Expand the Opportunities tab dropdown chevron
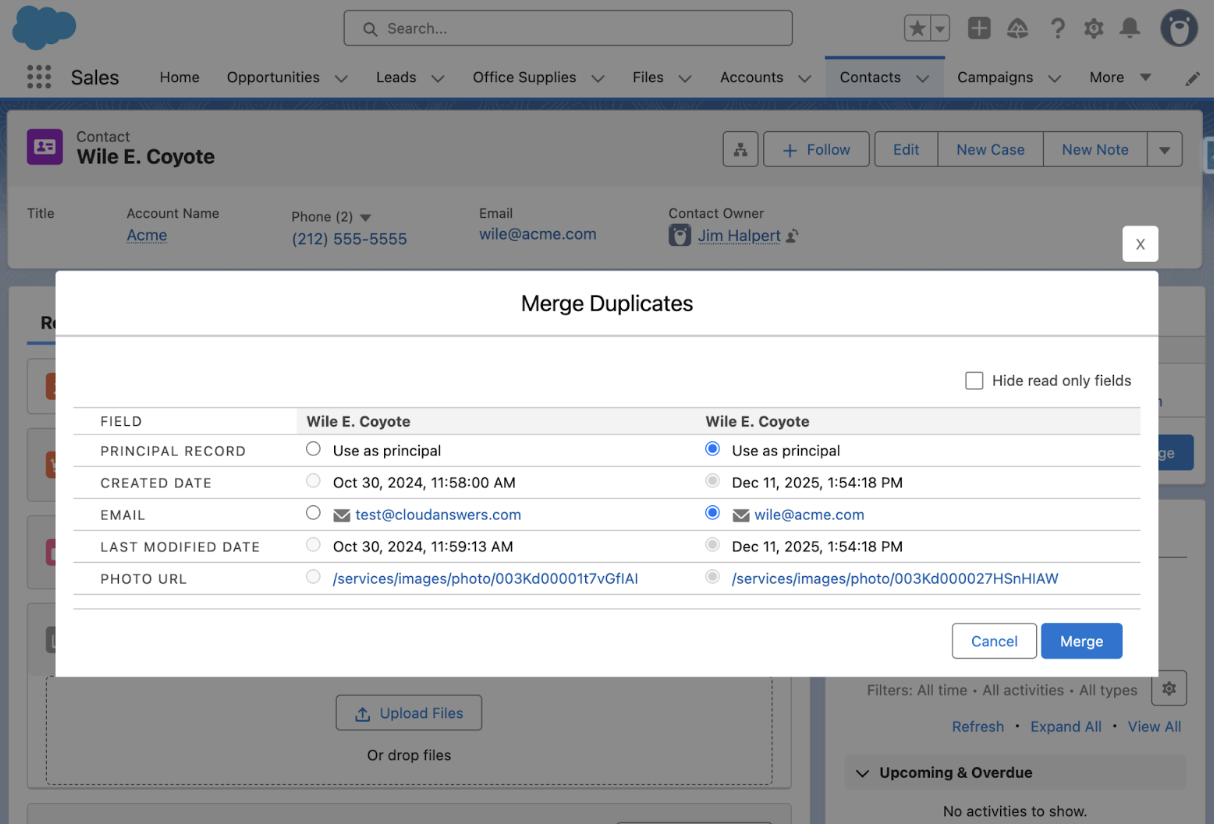The image size is (1214, 824). tap(341, 78)
